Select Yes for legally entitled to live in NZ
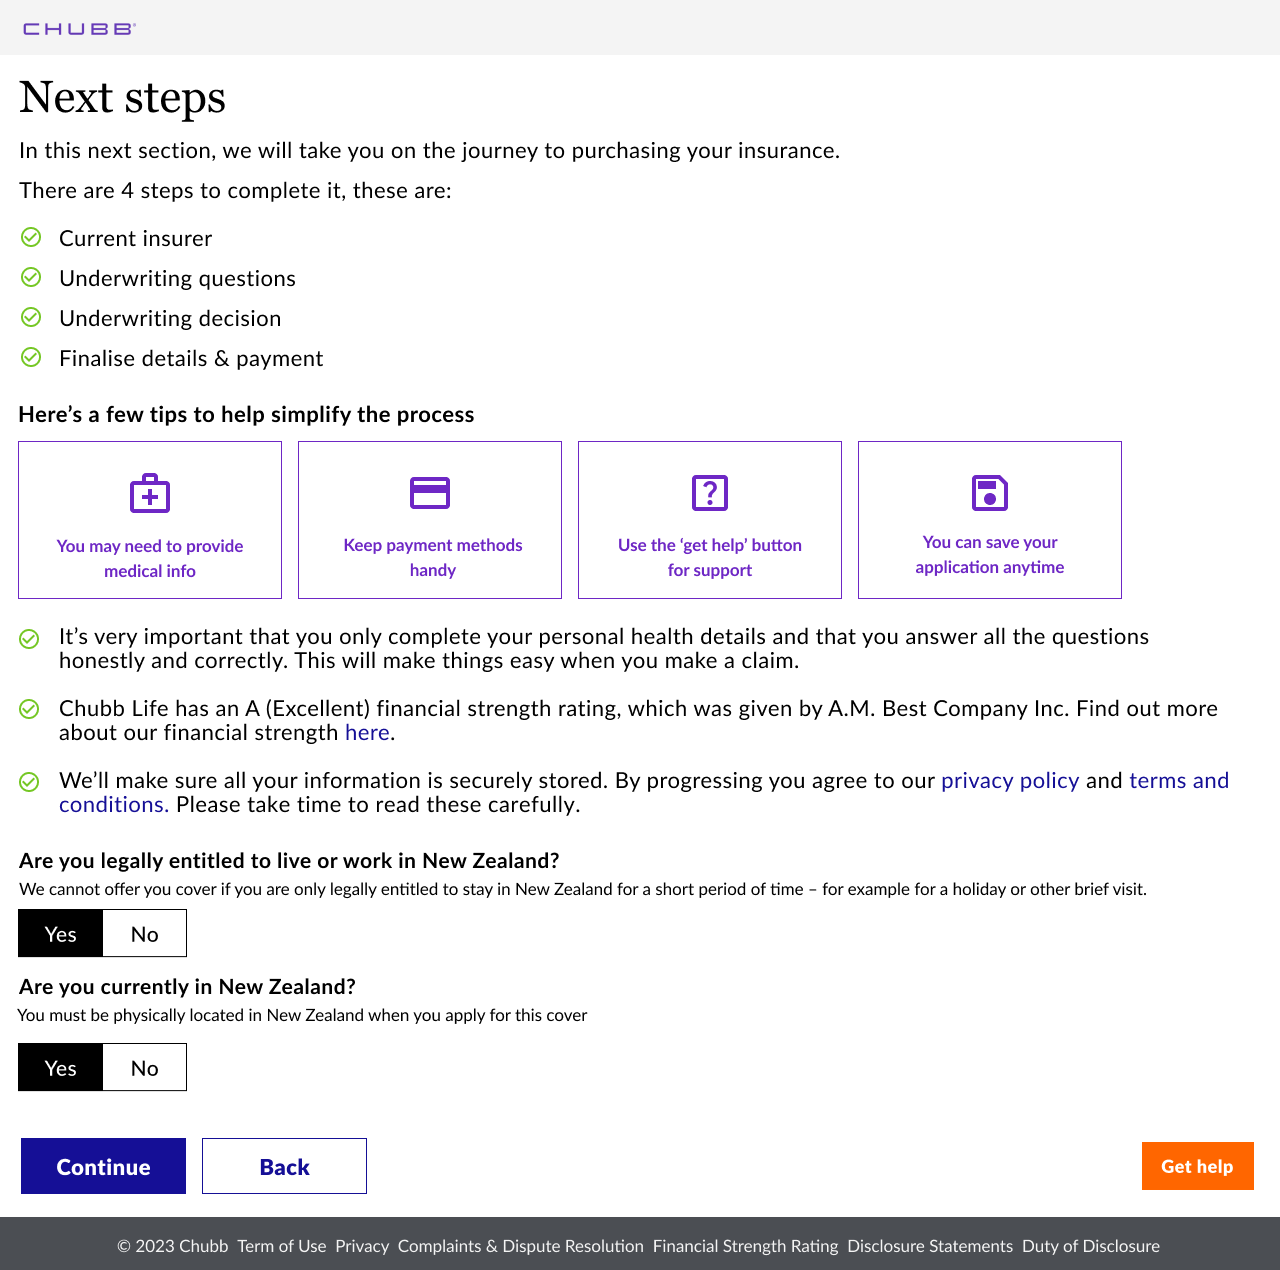Viewport: 1280px width, 1270px height. 61,933
